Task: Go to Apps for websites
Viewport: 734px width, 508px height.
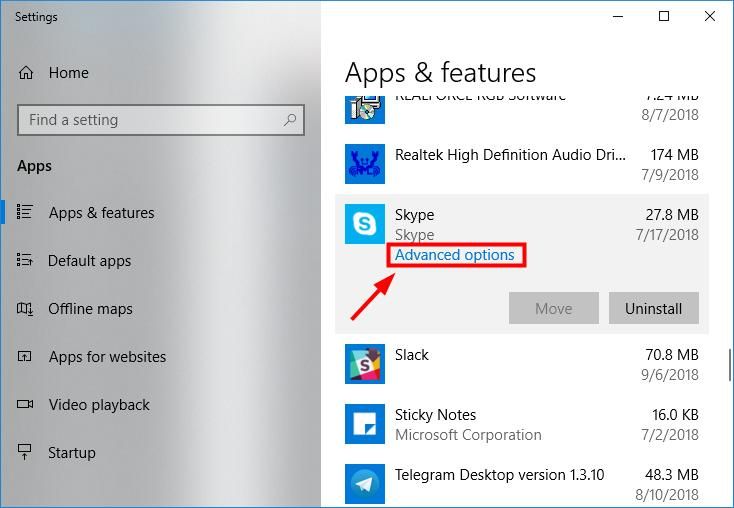Action: tap(107, 357)
